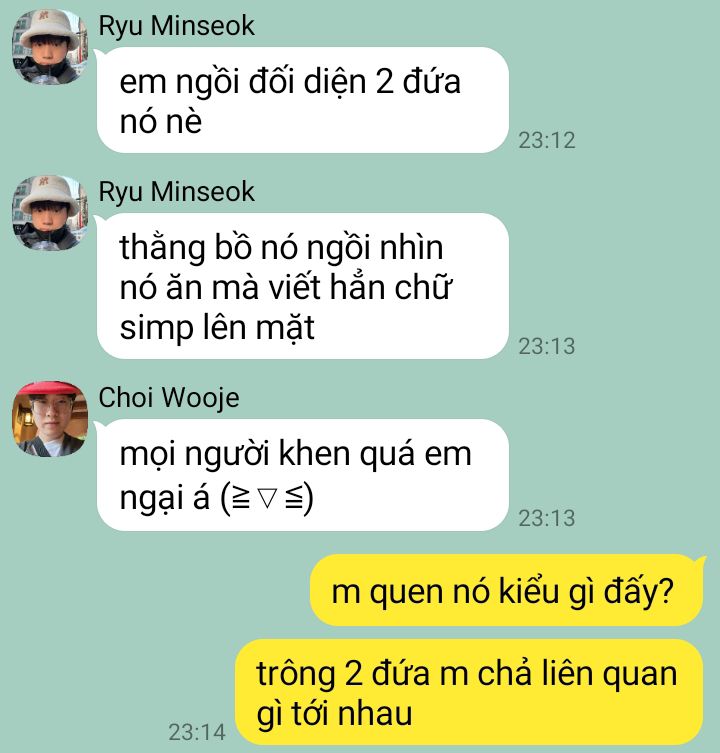Select the bubble "em ngồi đối diện 2 đứa nó nè"
The width and height of the screenshot is (720, 753).
303,100
